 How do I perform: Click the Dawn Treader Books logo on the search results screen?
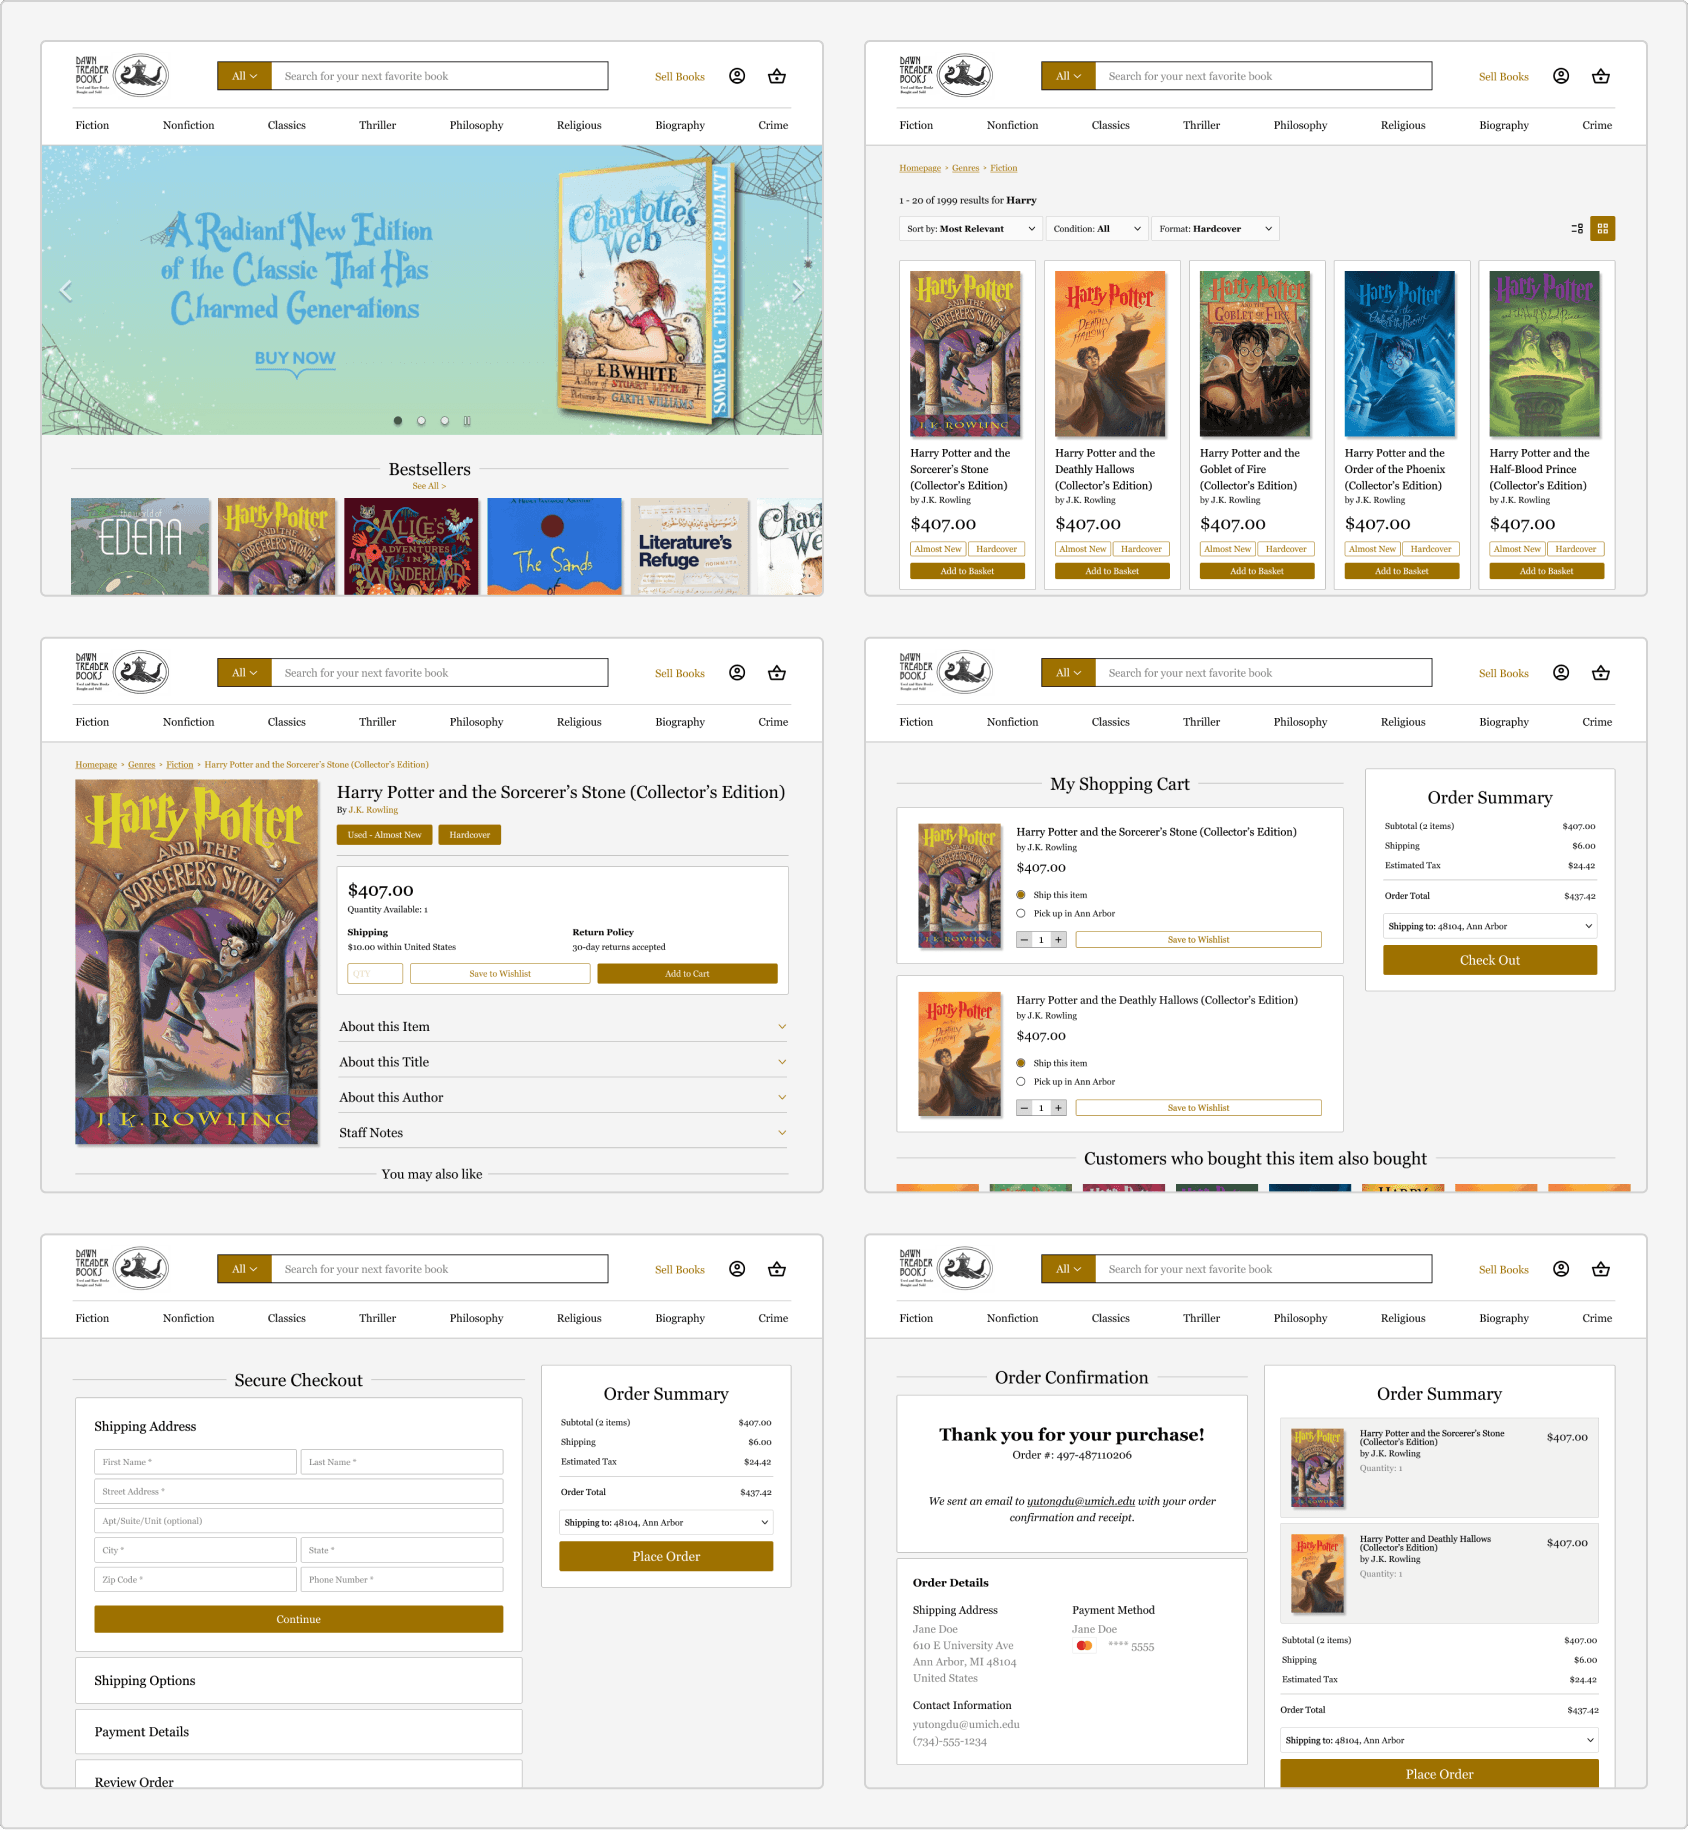(x=946, y=75)
